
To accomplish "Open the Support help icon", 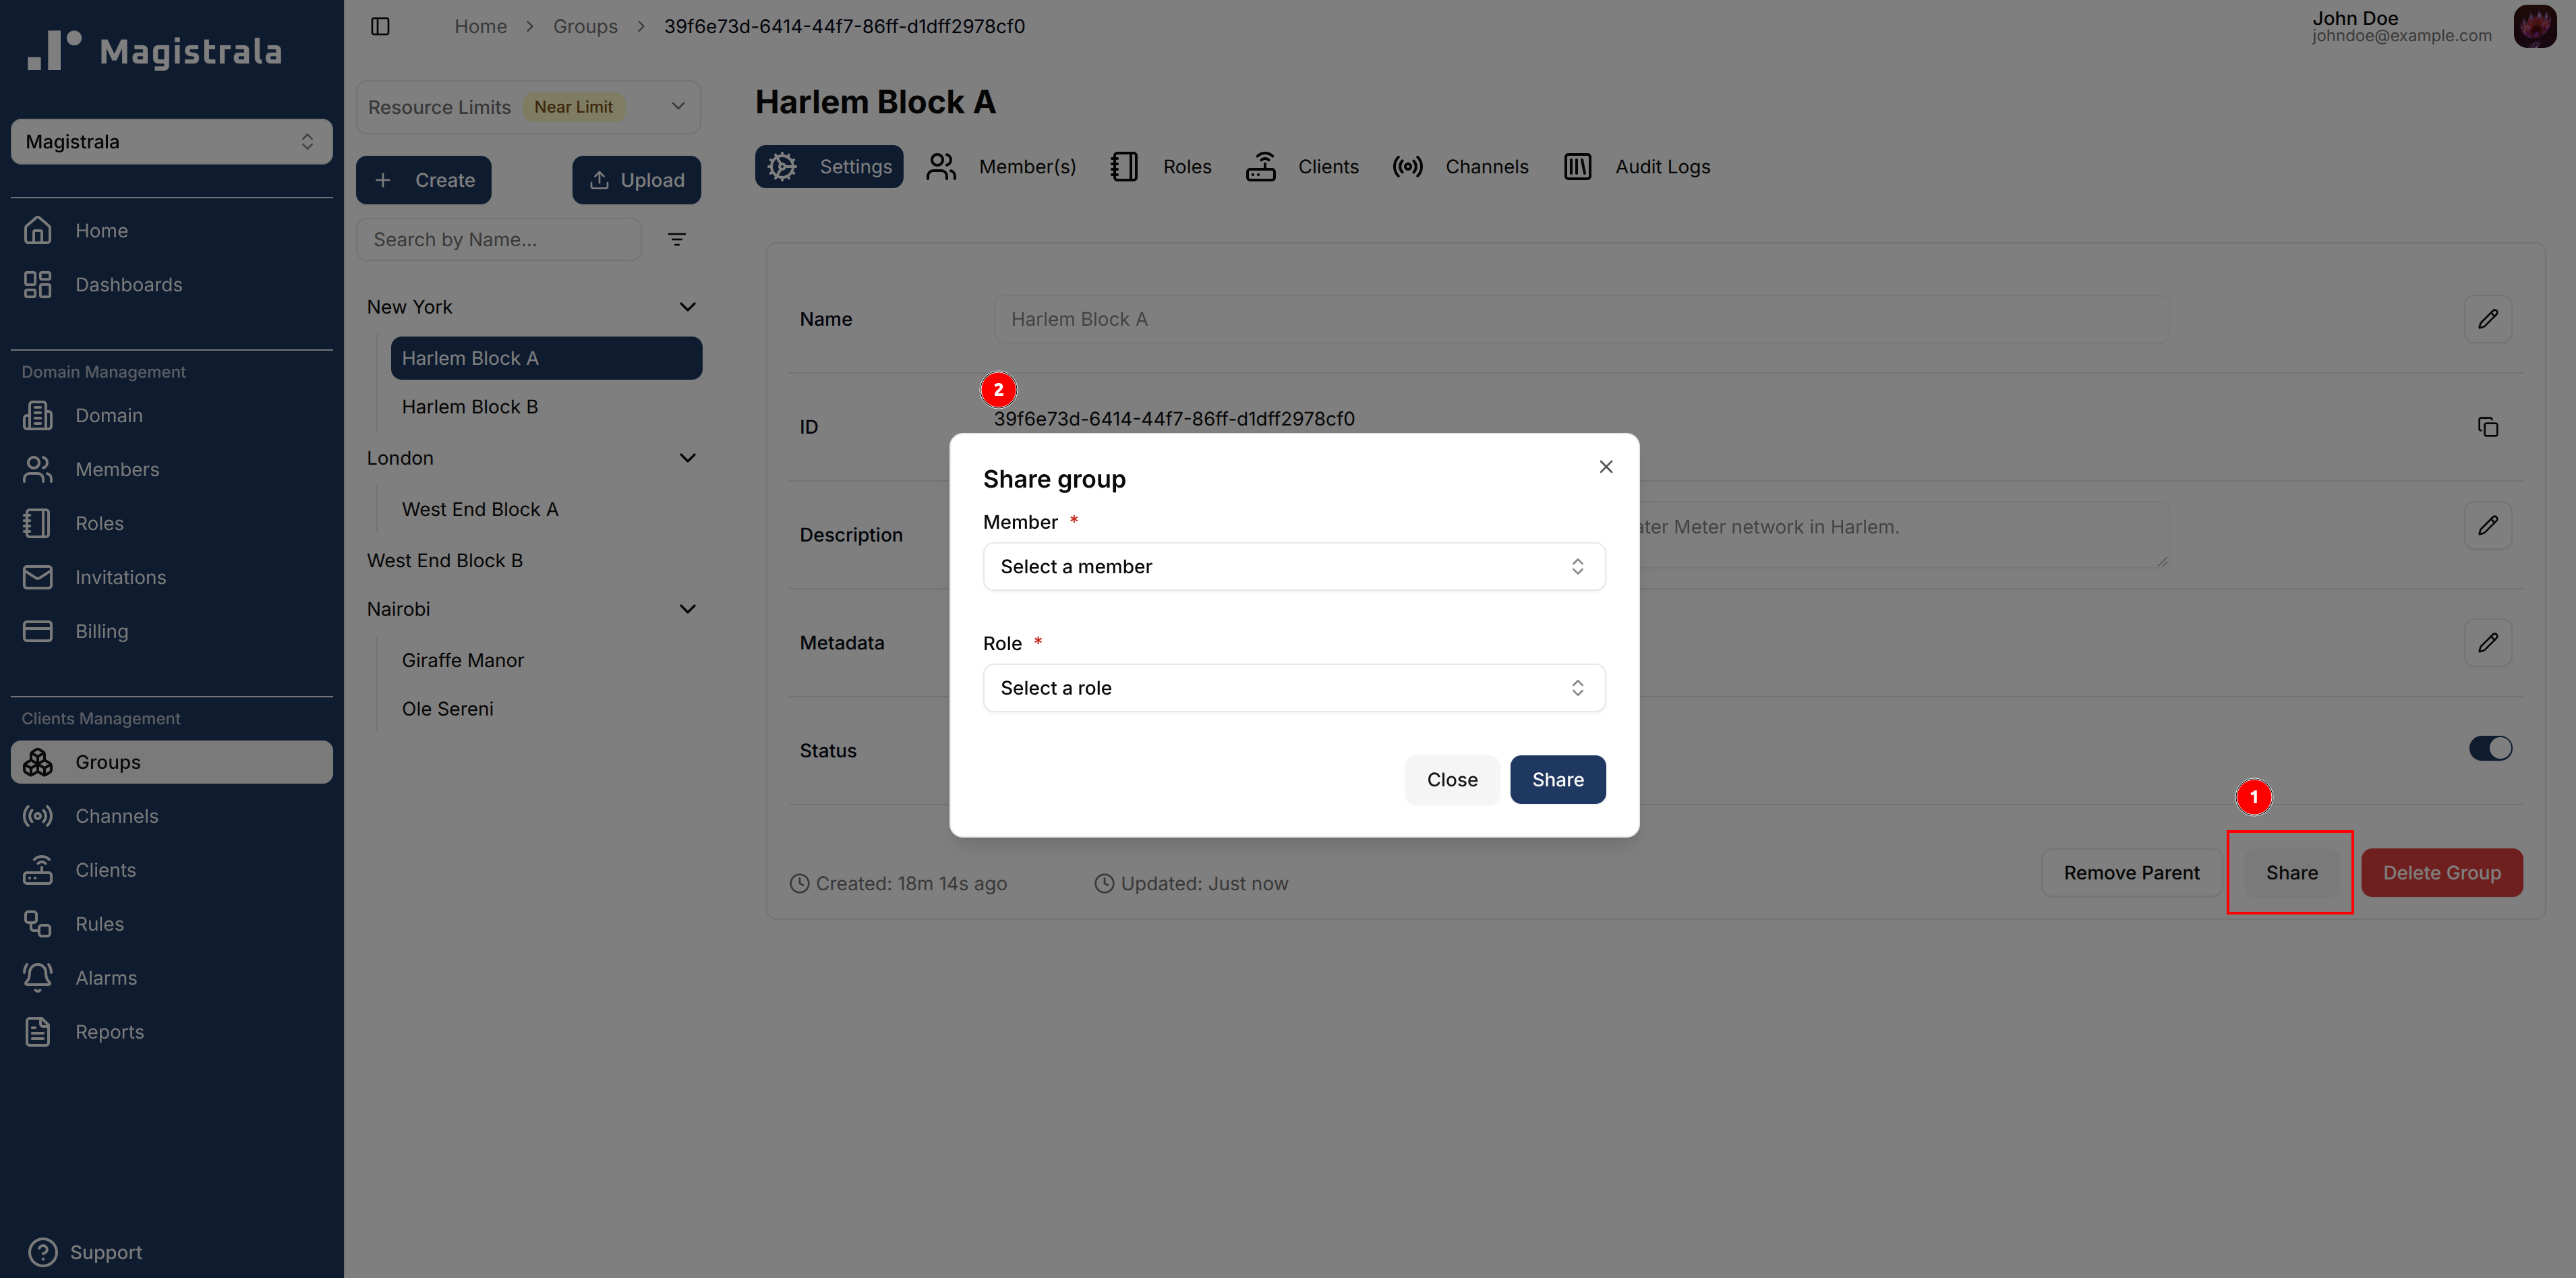I will (43, 1251).
